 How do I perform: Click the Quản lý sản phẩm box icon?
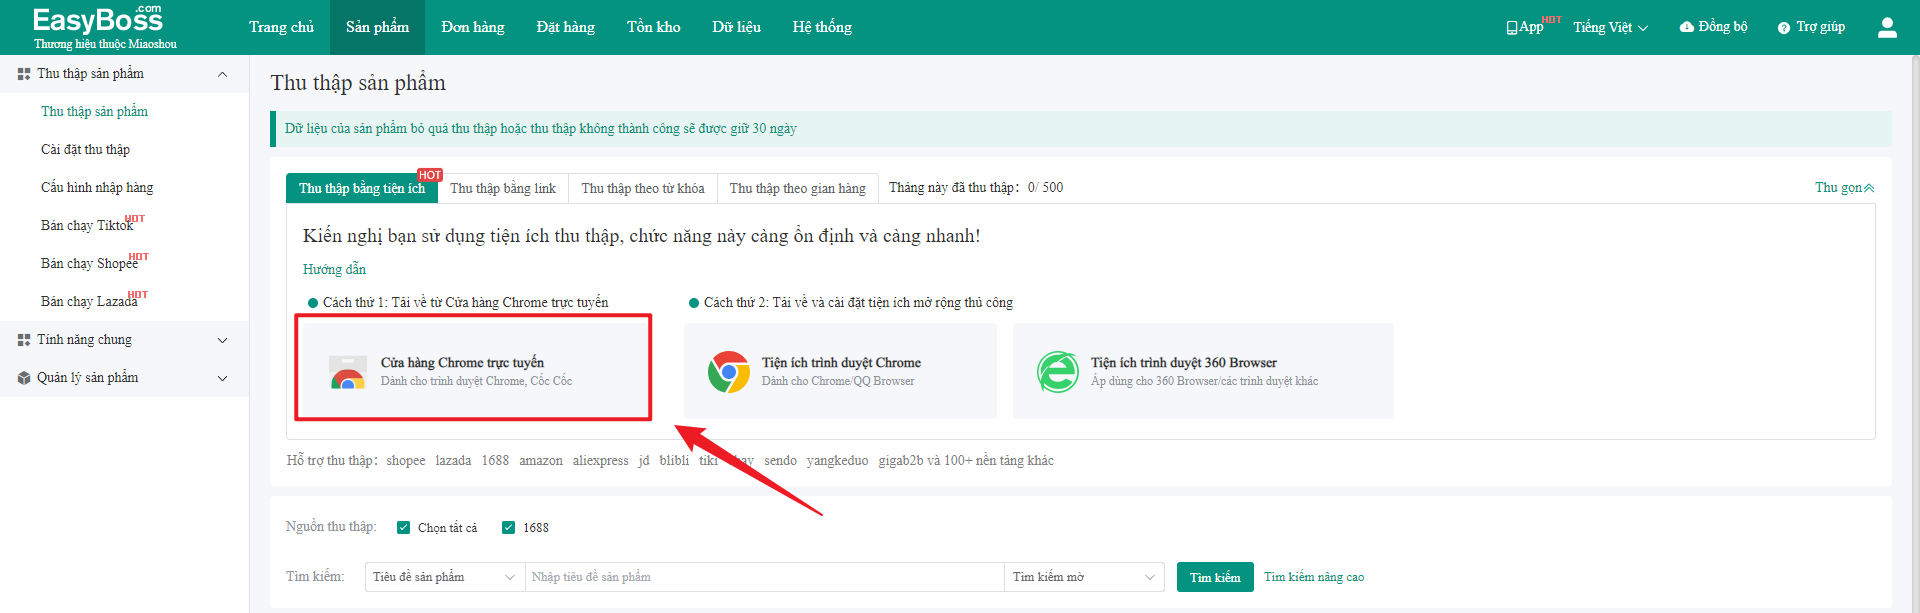[24, 378]
